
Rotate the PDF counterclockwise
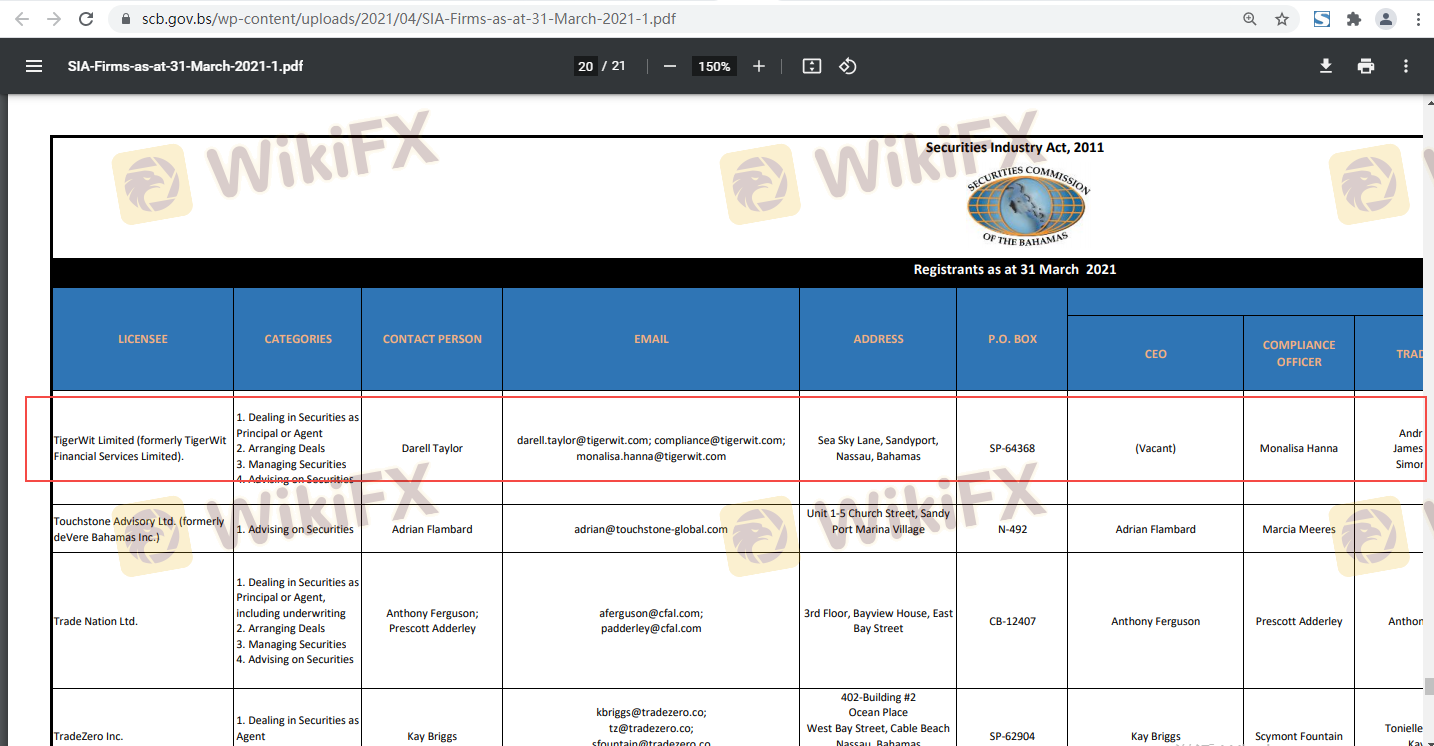(x=848, y=66)
